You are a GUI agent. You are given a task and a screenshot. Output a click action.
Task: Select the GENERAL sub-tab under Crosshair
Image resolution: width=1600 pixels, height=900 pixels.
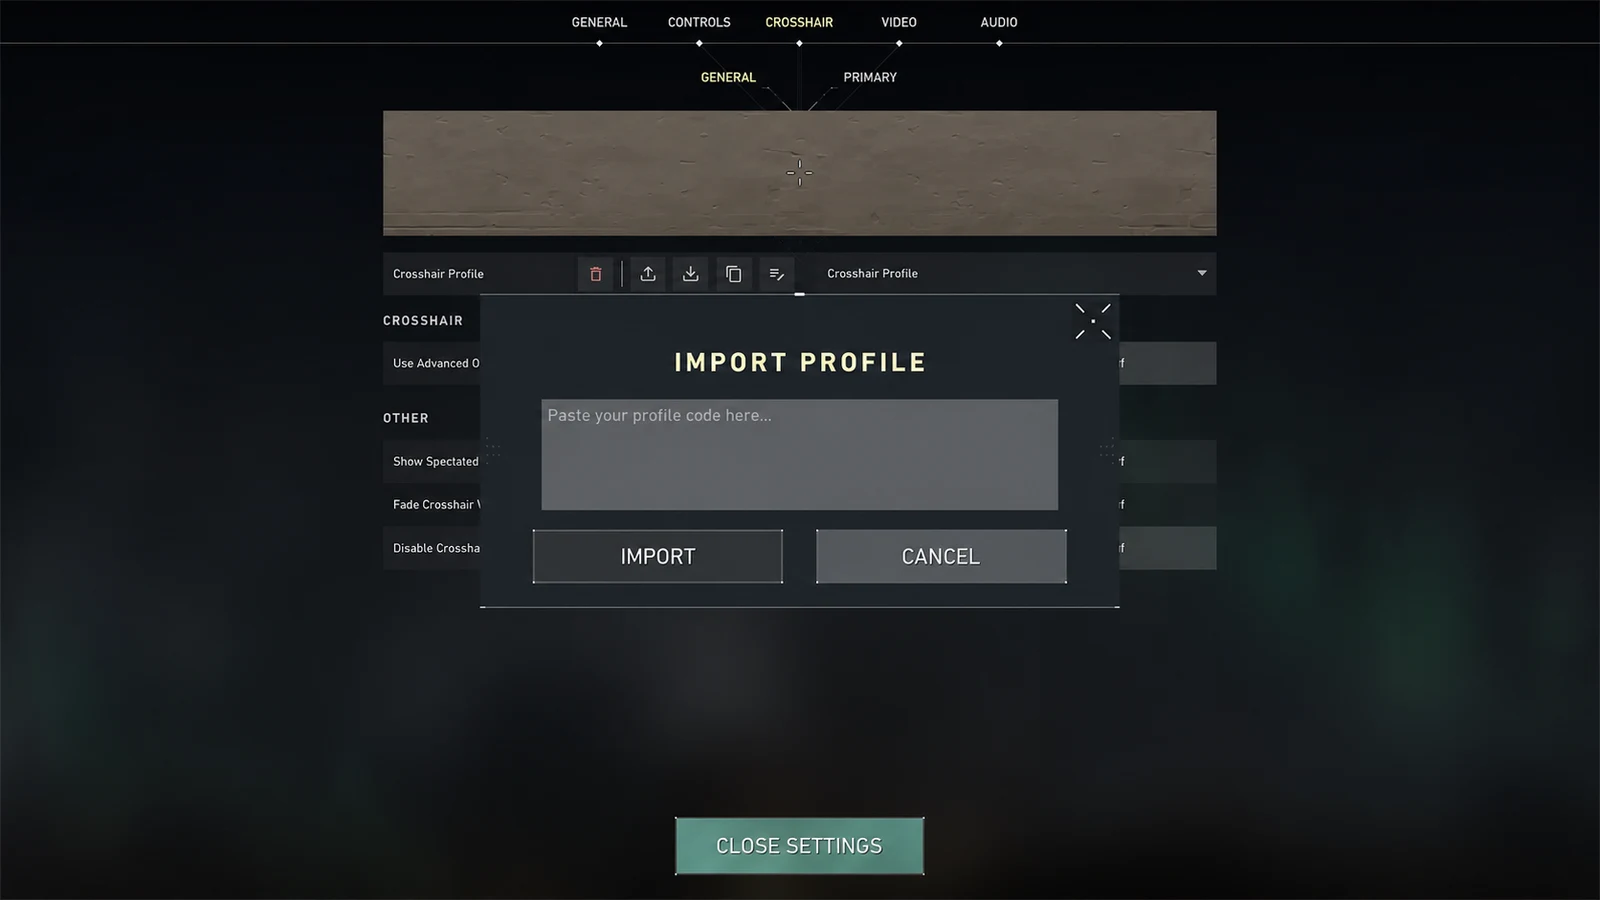728,77
